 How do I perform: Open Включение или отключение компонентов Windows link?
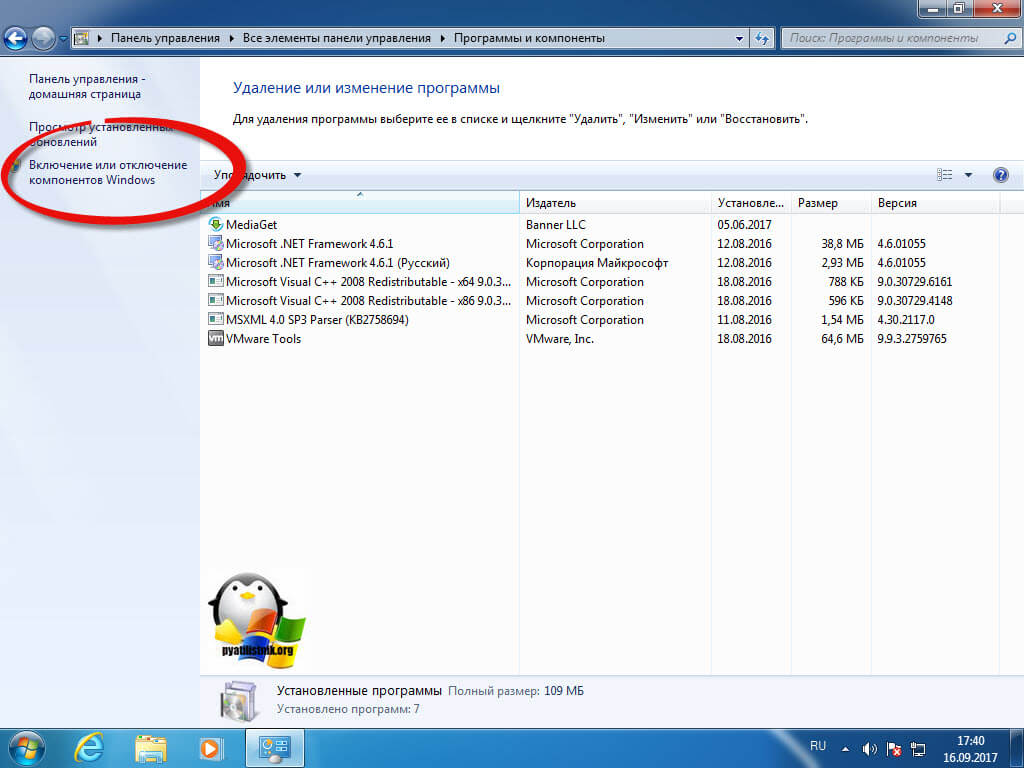[107, 172]
